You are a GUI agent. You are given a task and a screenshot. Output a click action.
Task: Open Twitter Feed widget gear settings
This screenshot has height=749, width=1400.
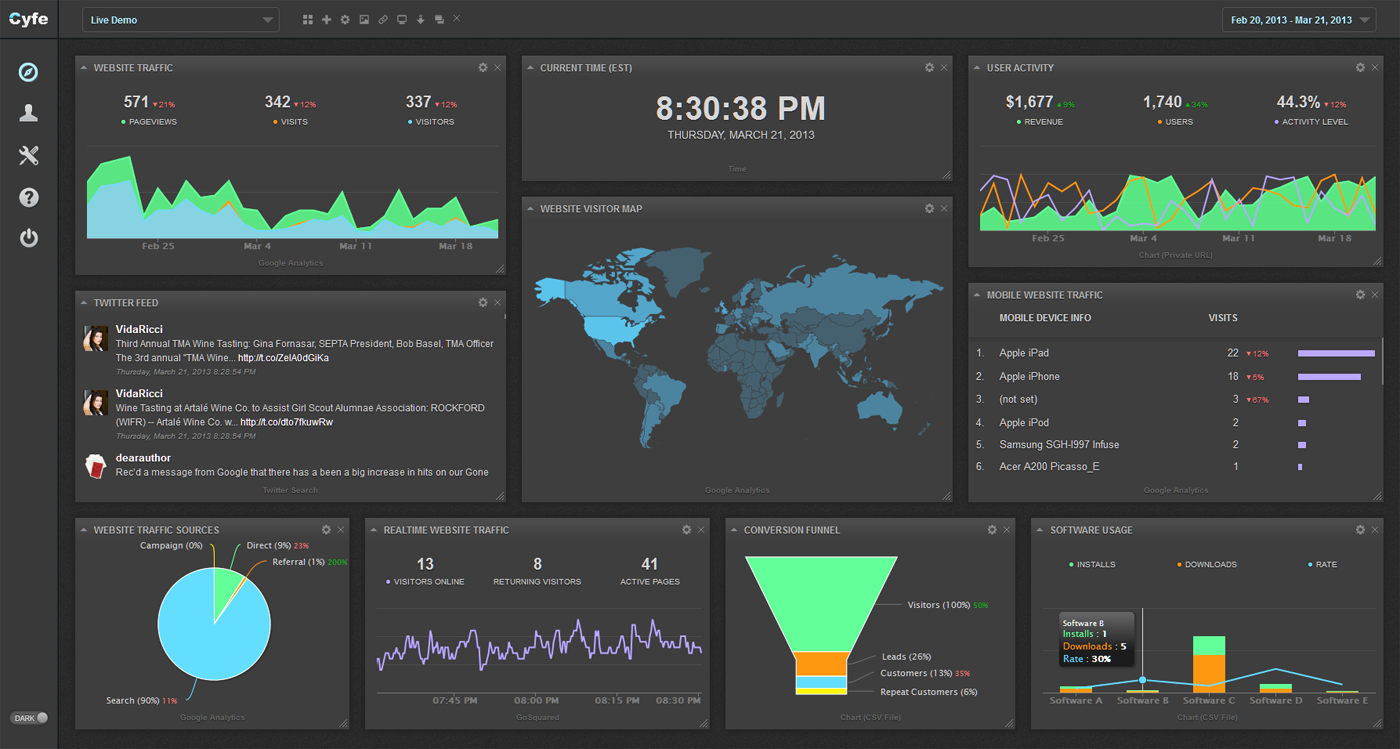tap(483, 302)
